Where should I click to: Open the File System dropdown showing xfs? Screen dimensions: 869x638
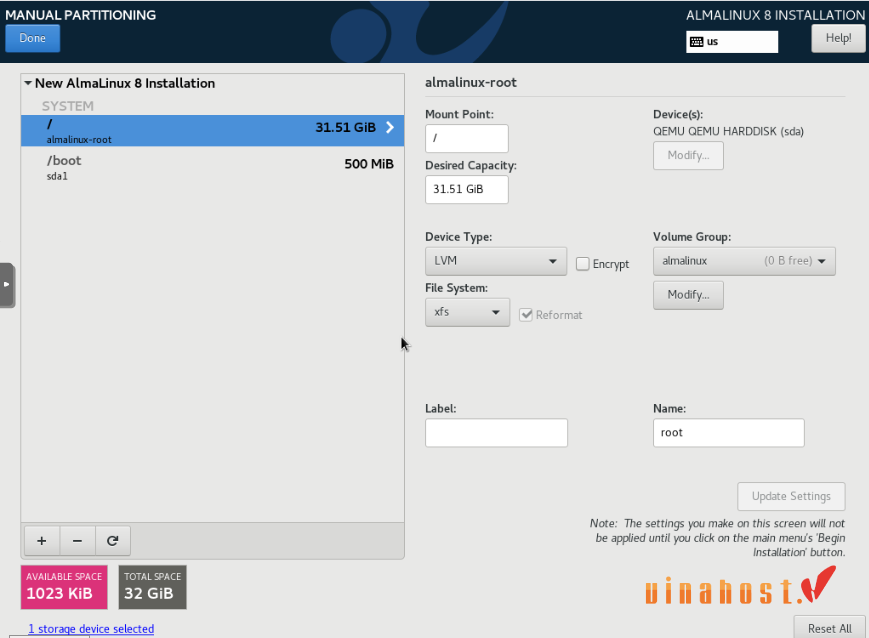click(467, 312)
